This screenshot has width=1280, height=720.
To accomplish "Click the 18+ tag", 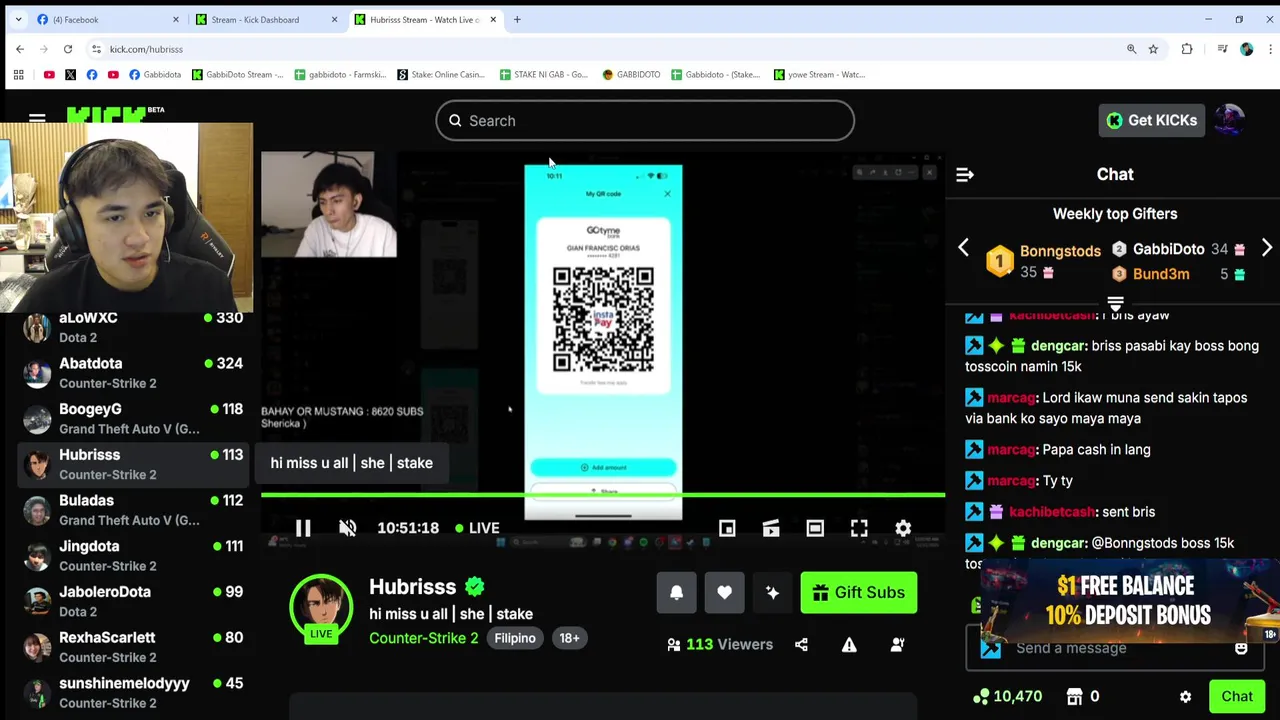I will [569, 638].
